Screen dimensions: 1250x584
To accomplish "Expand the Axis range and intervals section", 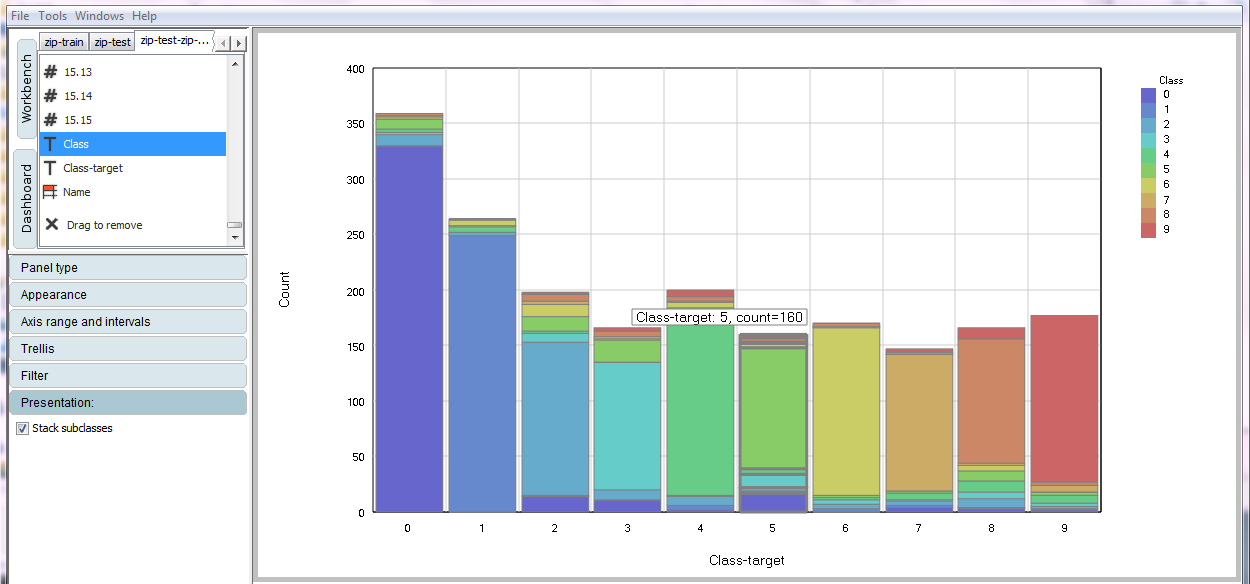I will click(127, 322).
